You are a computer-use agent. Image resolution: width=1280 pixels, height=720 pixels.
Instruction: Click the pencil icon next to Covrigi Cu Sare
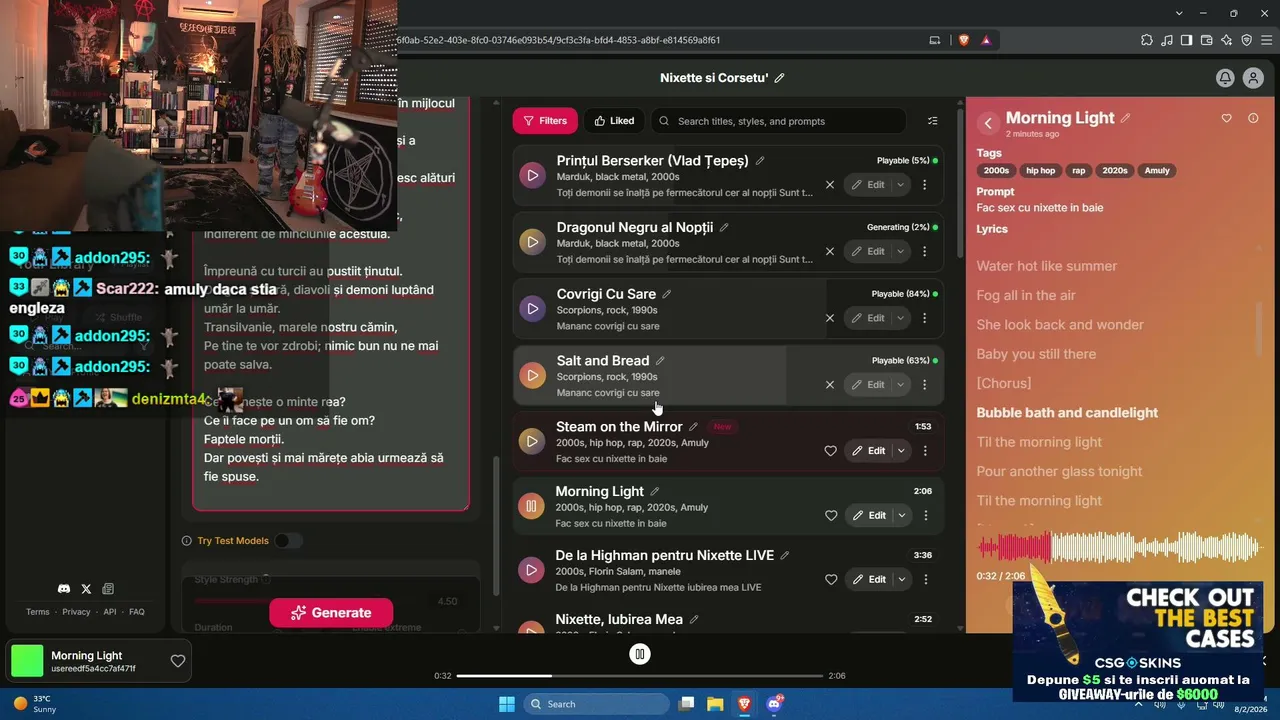tap(667, 294)
